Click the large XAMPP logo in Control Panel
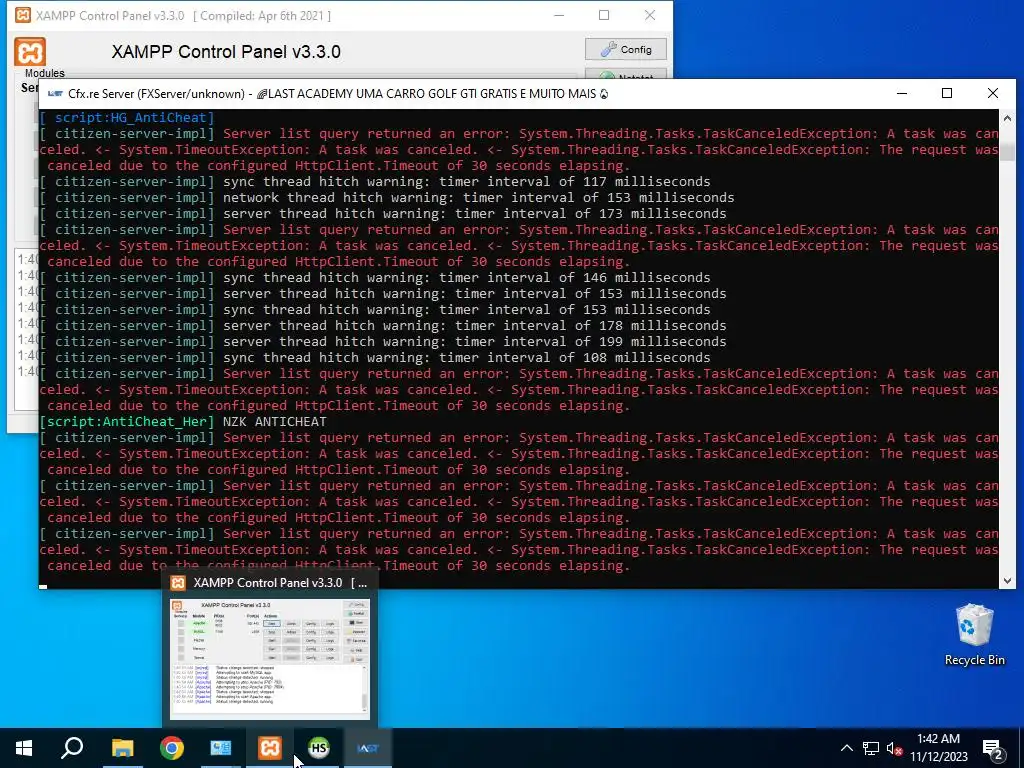Image resolution: width=1024 pixels, height=768 pixels. 30,52
